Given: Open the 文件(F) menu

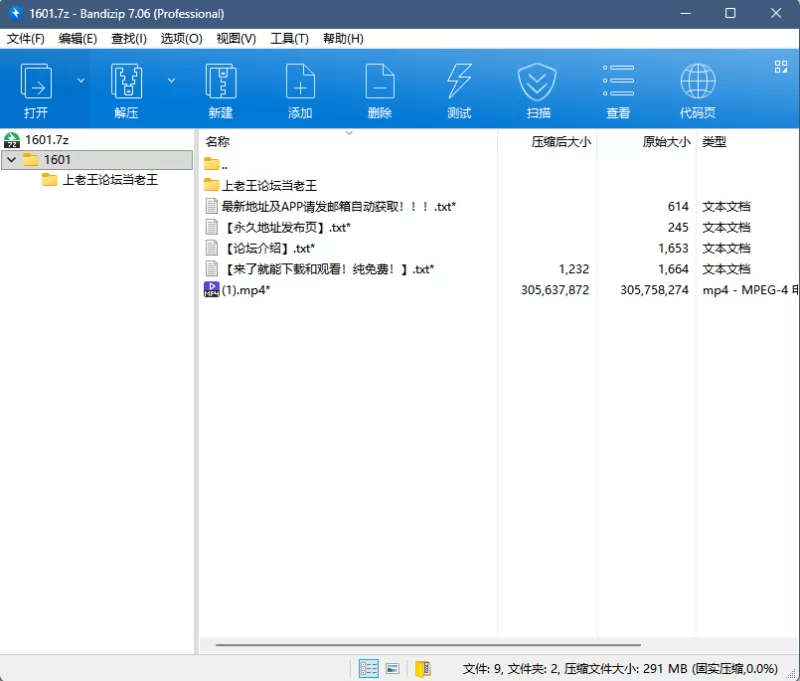Looking at the screenshot, I should coord(26,38).
